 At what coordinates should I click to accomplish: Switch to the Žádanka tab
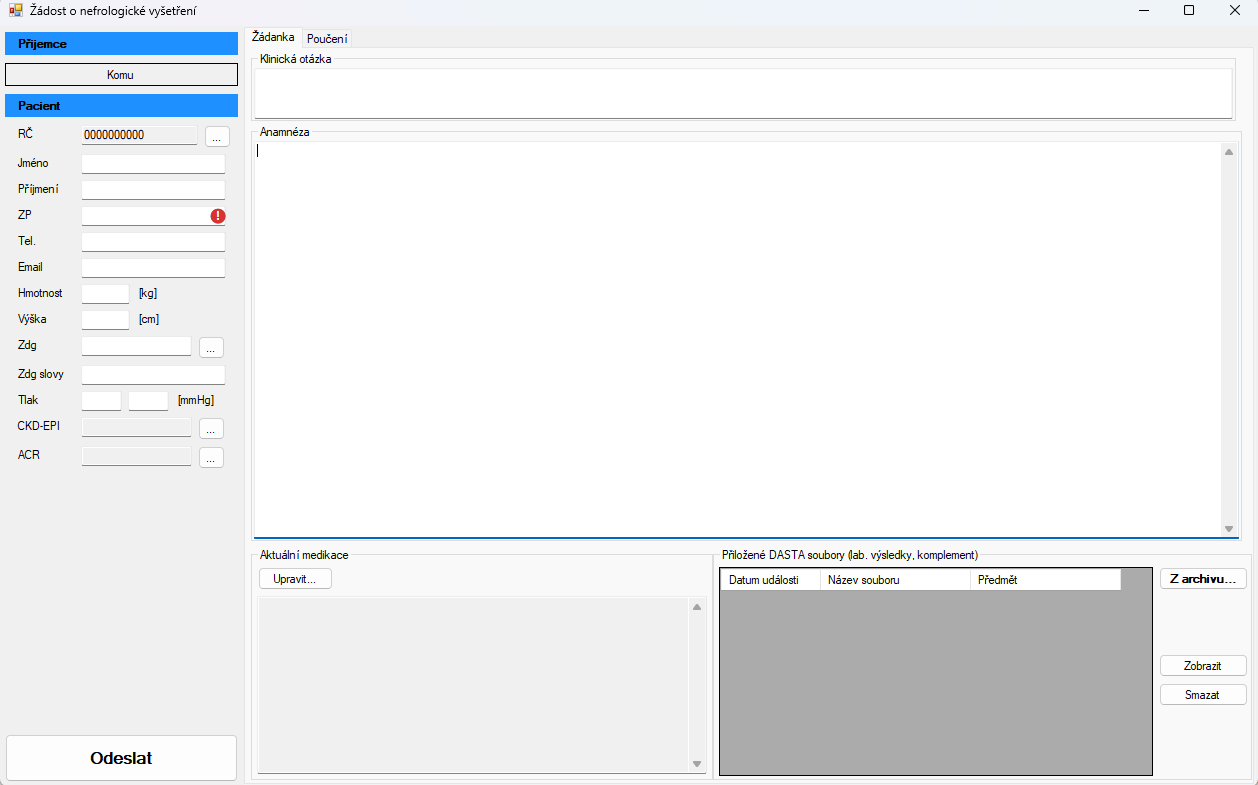273,37
